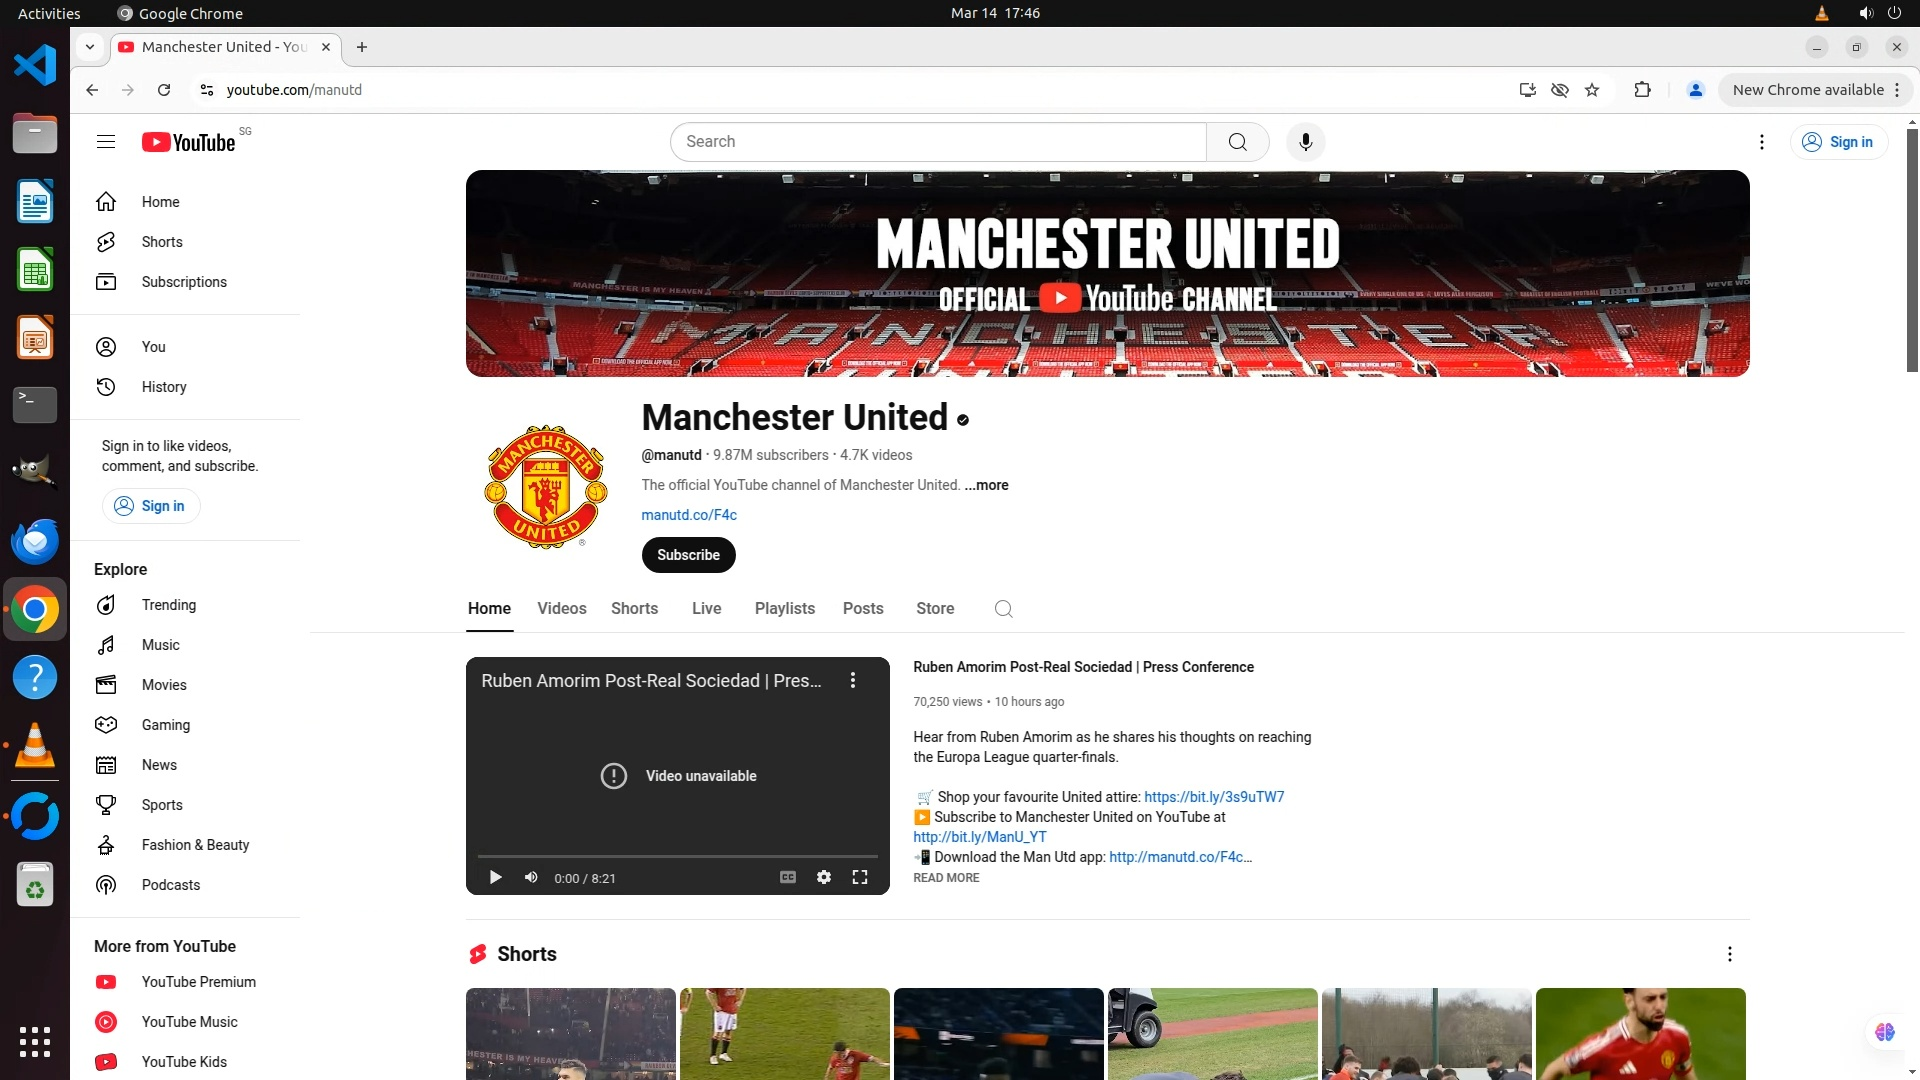Open the YouTube hamburger guide menu
The height and width of the screenshot is (1080, 1920).
click(106, 142)
